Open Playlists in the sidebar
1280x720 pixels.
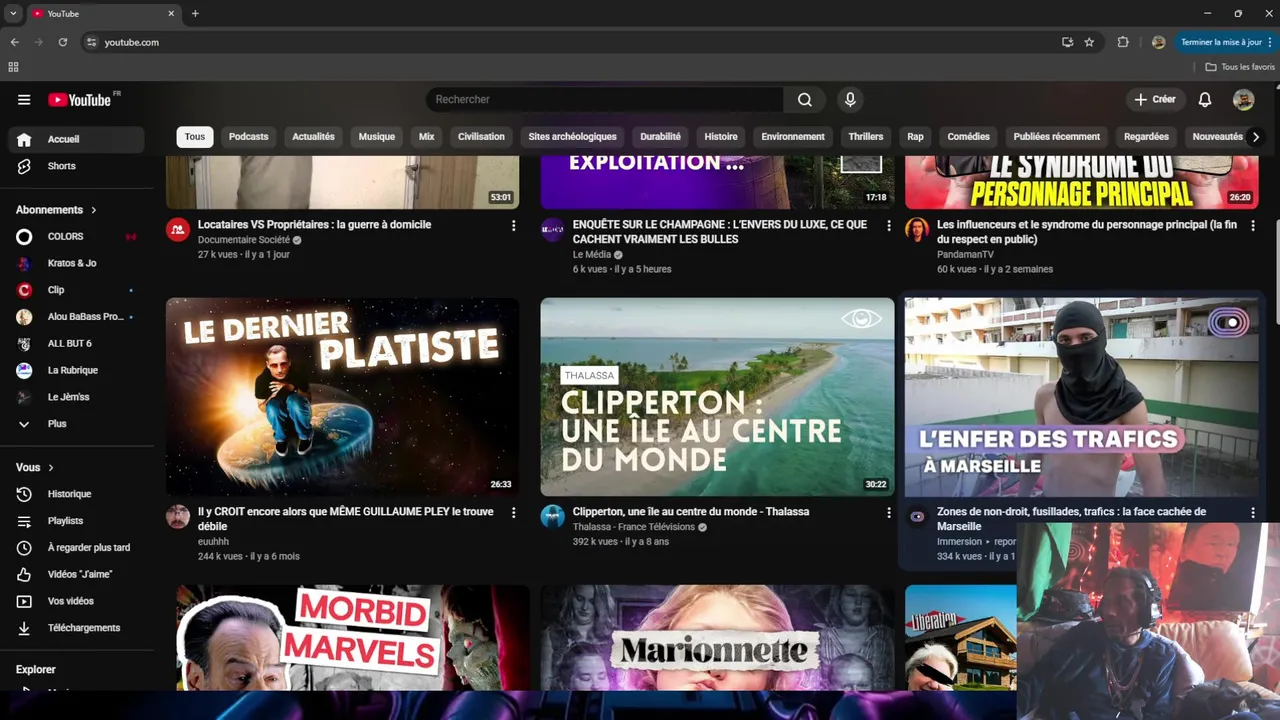(x=76, y=521)
